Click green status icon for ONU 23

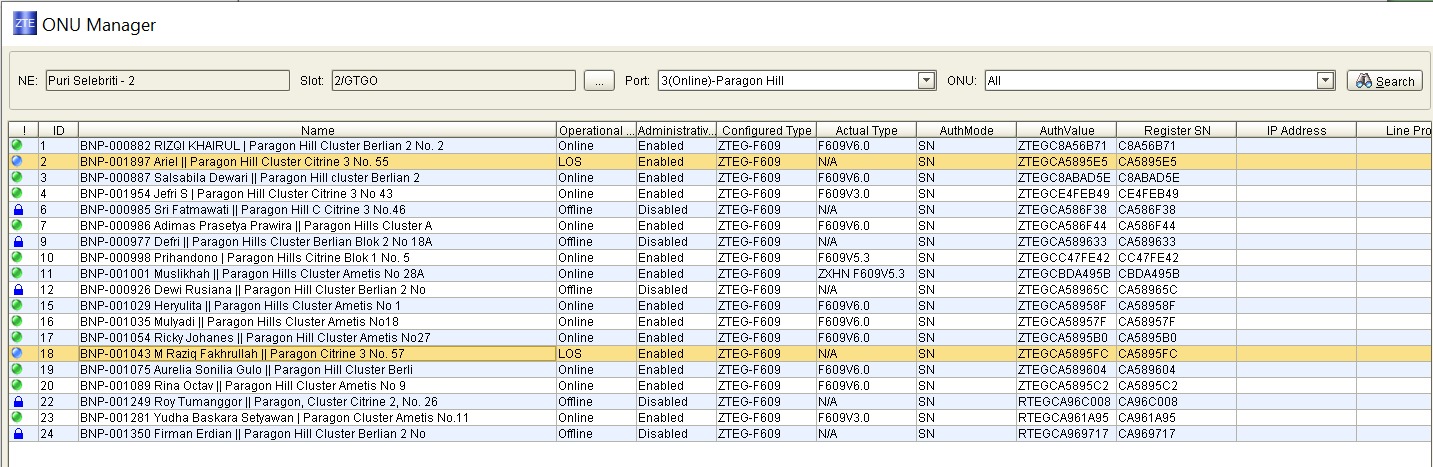click(17, 418)
